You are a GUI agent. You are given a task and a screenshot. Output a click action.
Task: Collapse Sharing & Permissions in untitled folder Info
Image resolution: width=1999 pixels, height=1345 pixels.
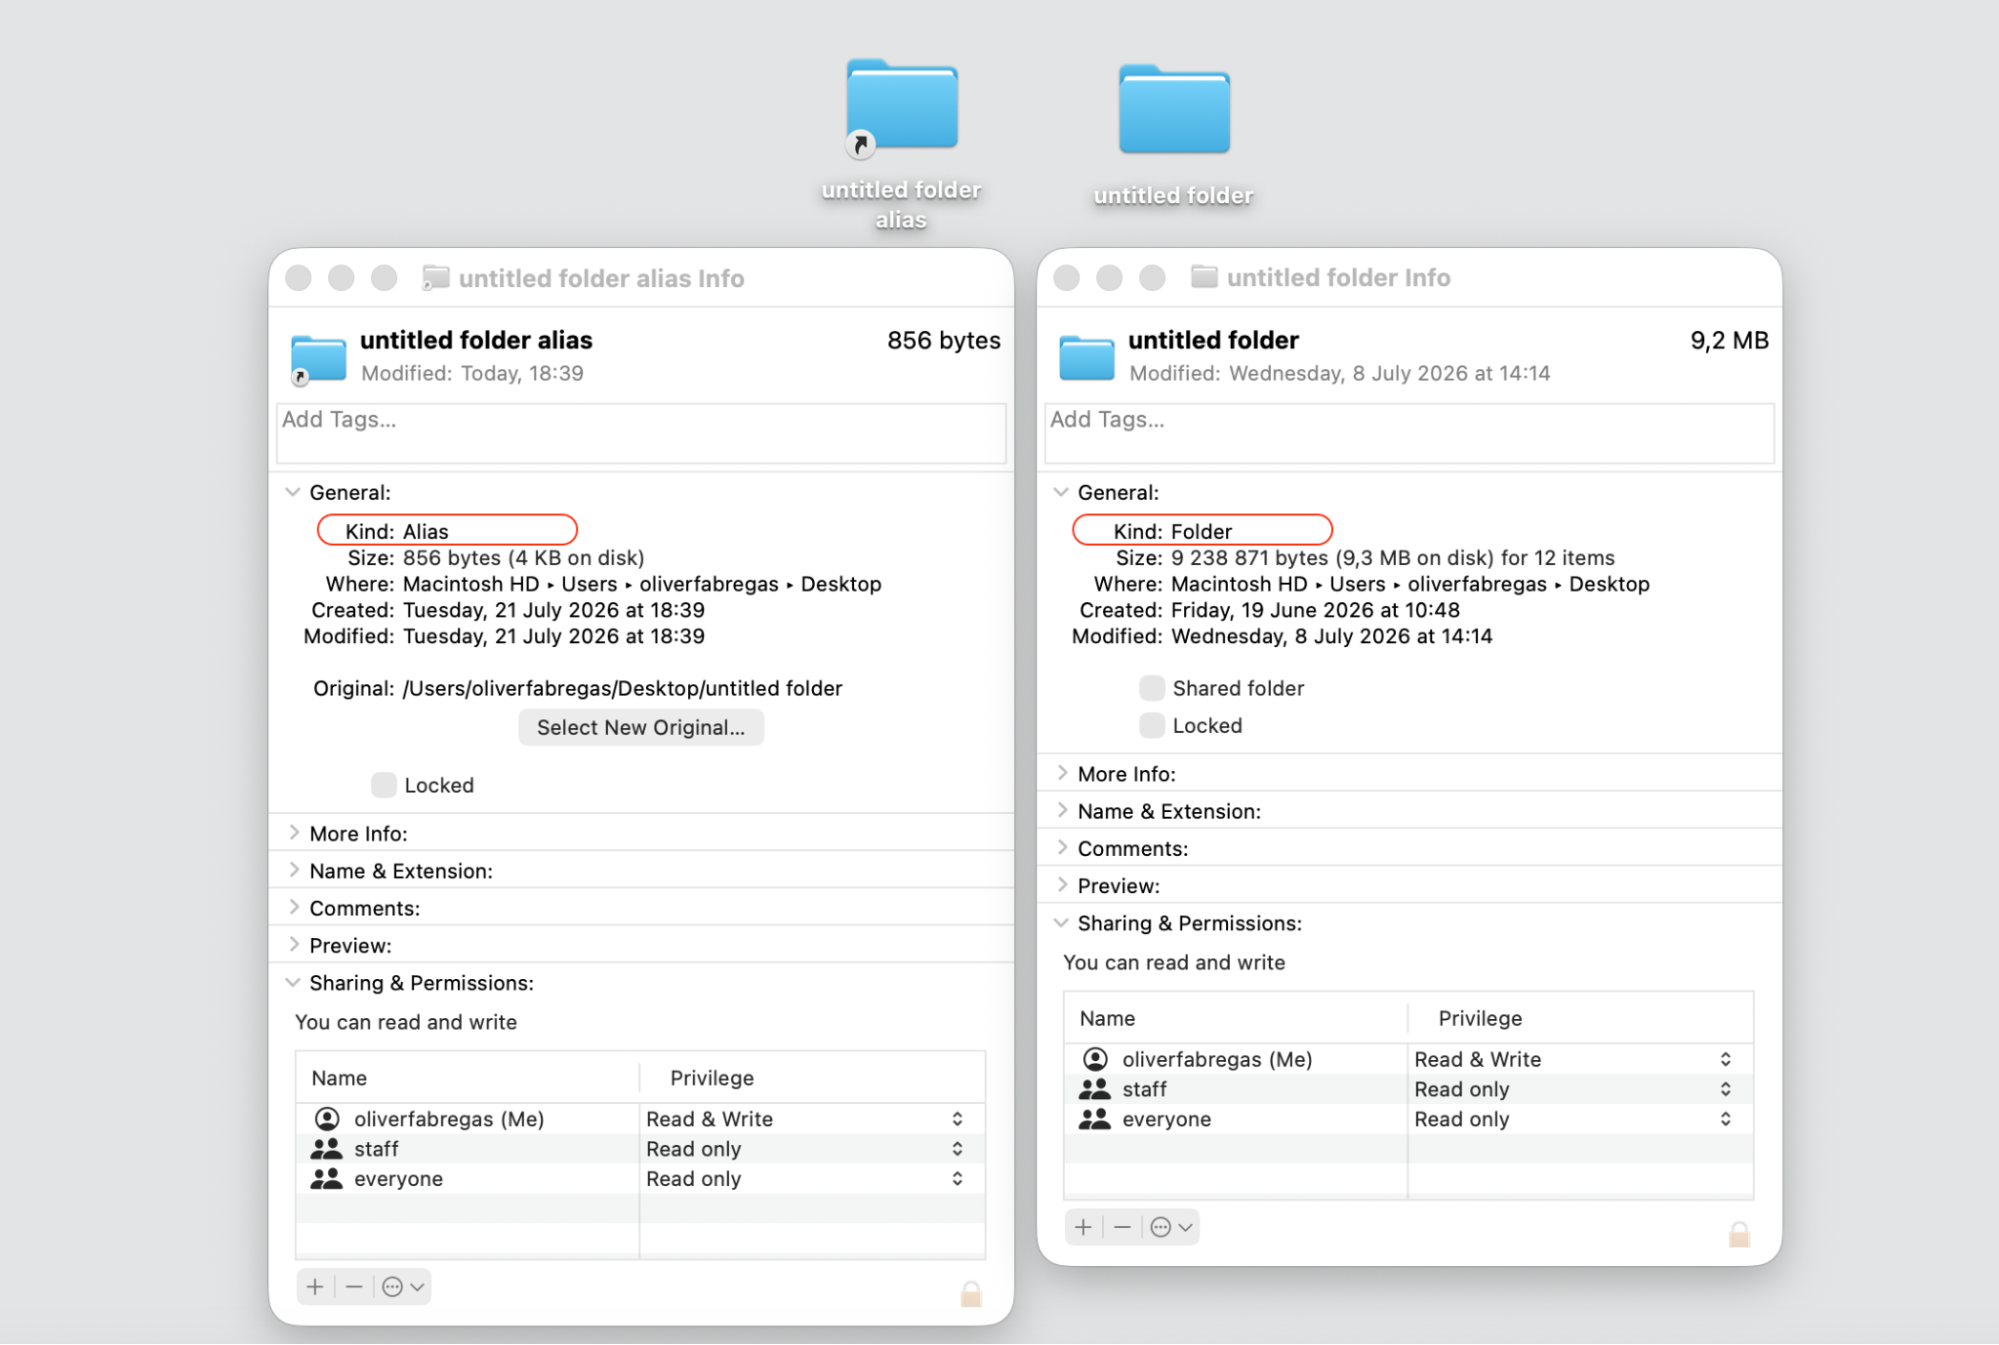[x=1061, y=923]
